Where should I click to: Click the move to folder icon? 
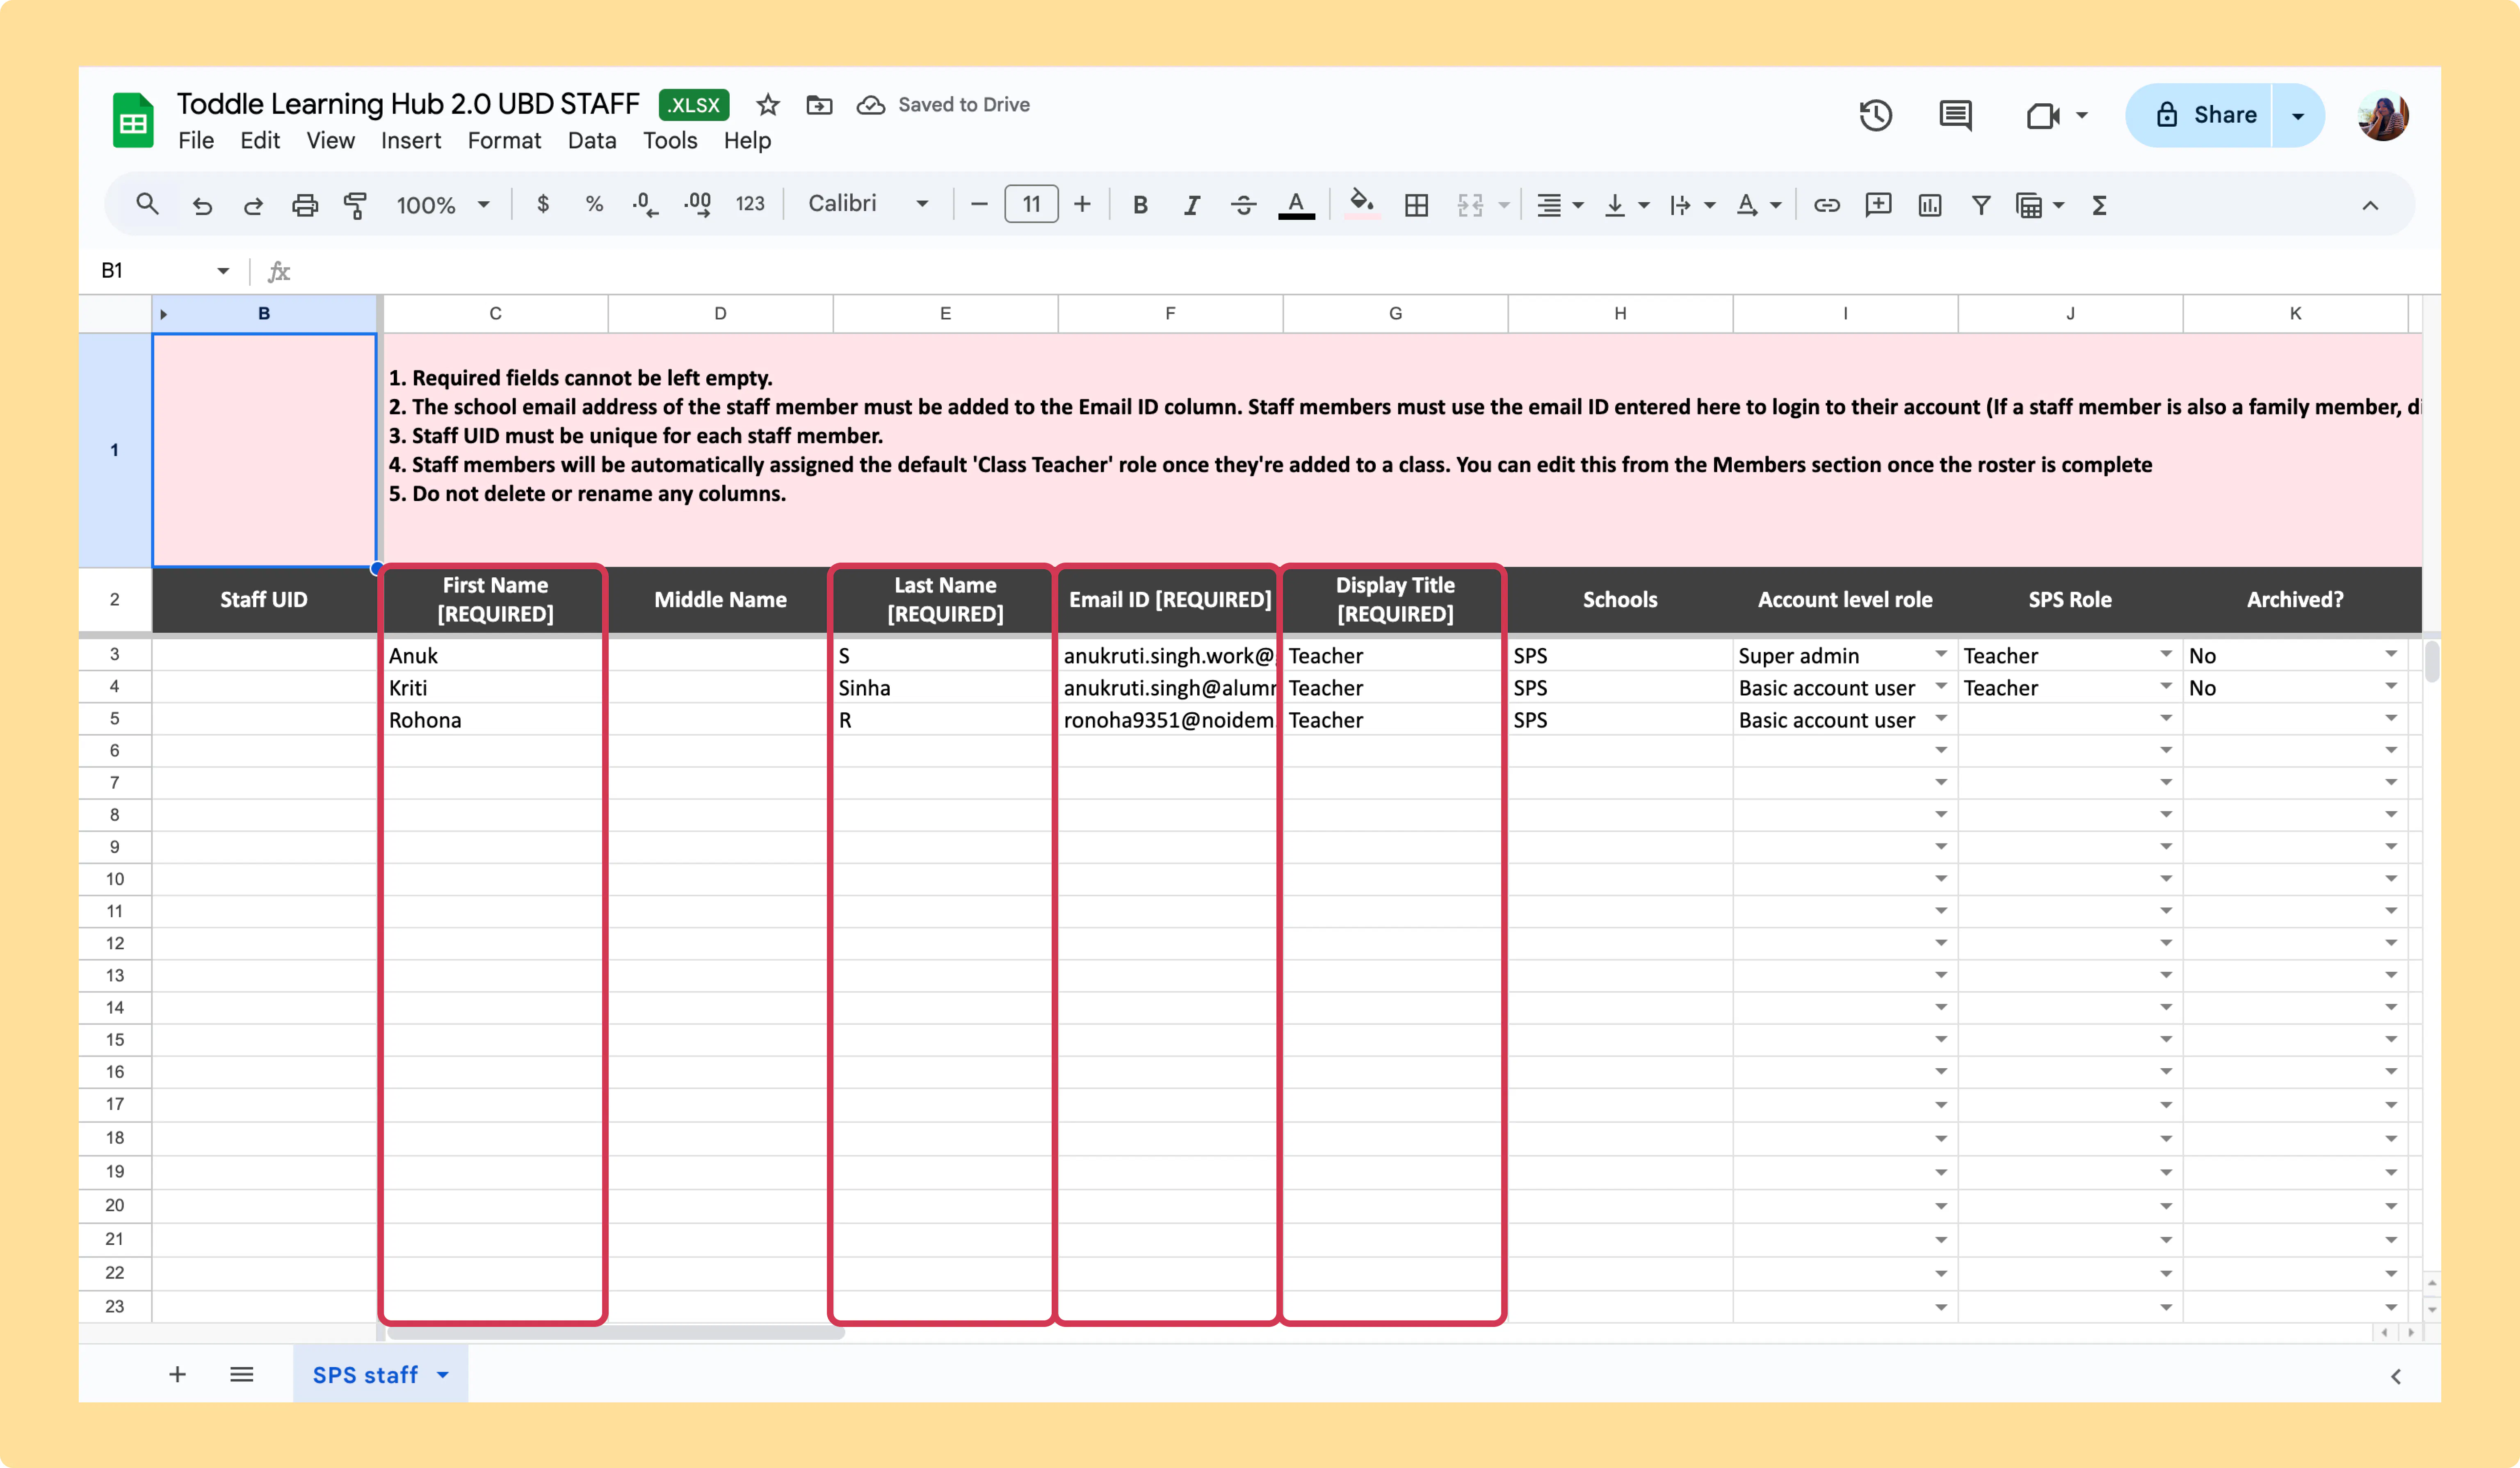(x=819, y=105)
